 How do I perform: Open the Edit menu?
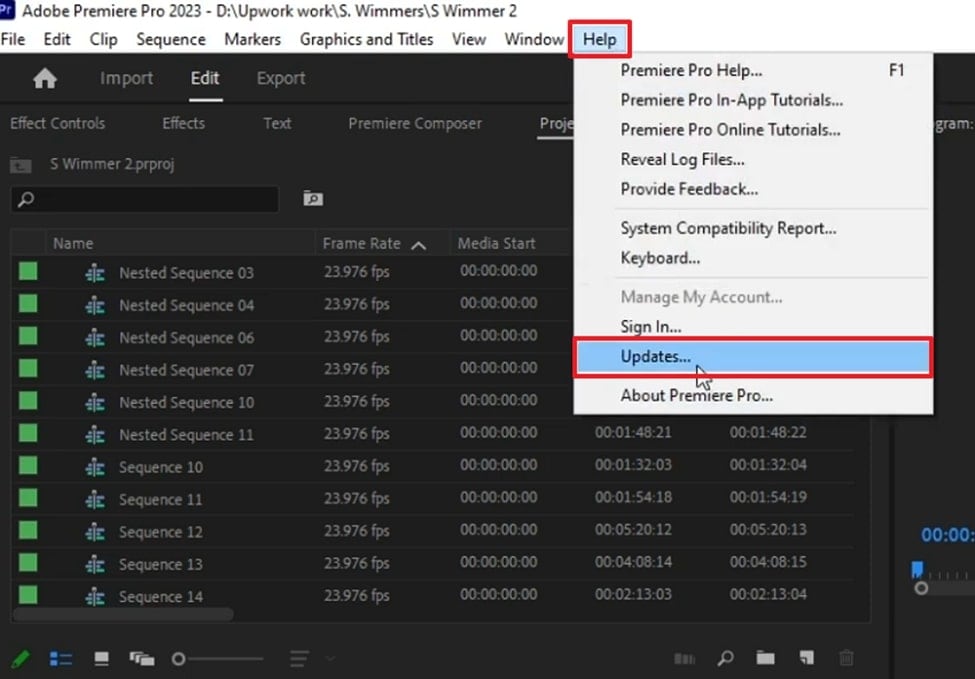click(x=57, y=39)
